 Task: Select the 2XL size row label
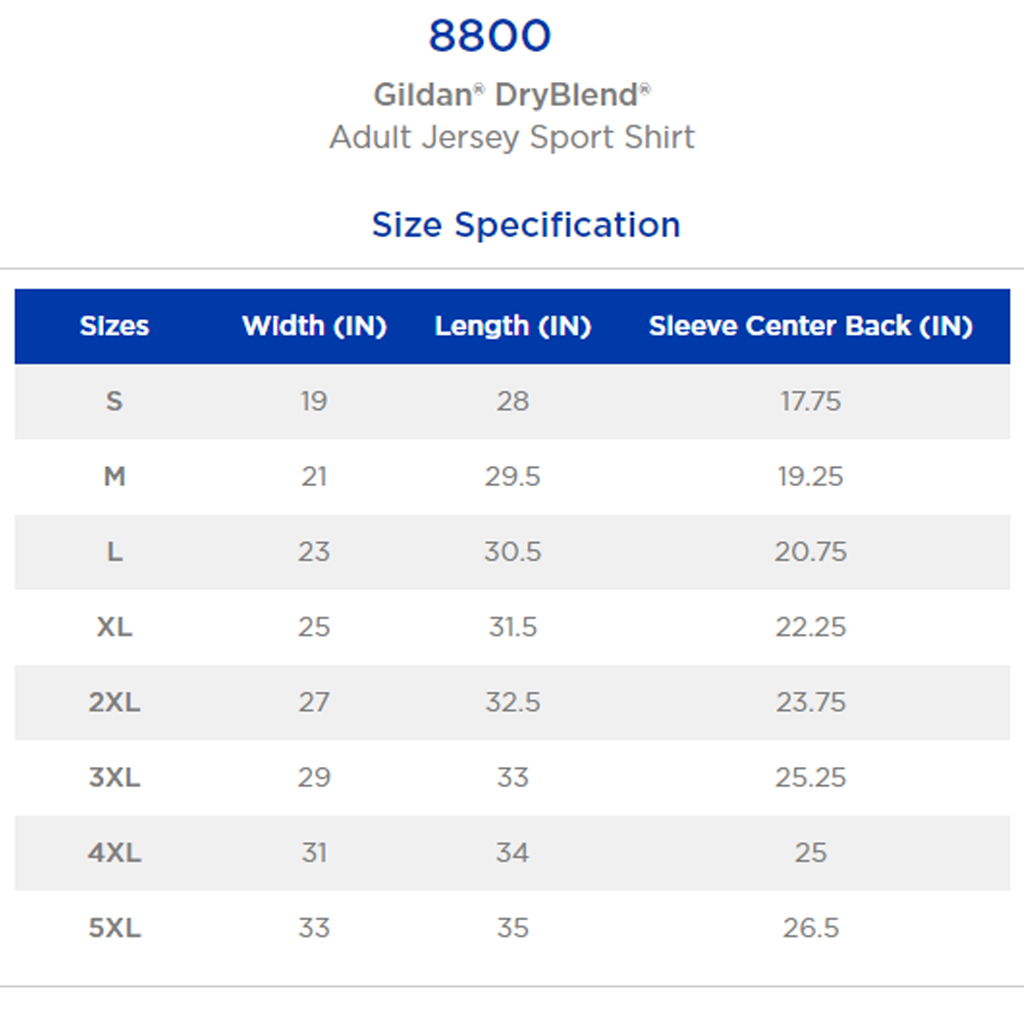114,702
